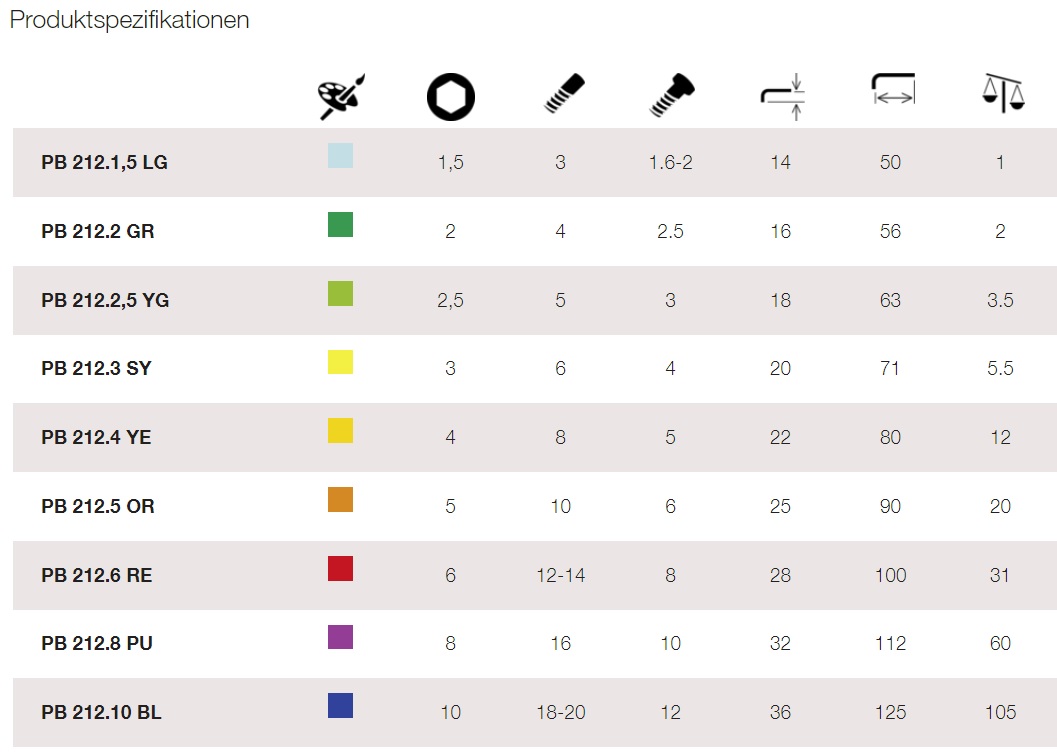Click the hexagon key size icon
The image size is (1057, 752).
[x=451, y=97]
